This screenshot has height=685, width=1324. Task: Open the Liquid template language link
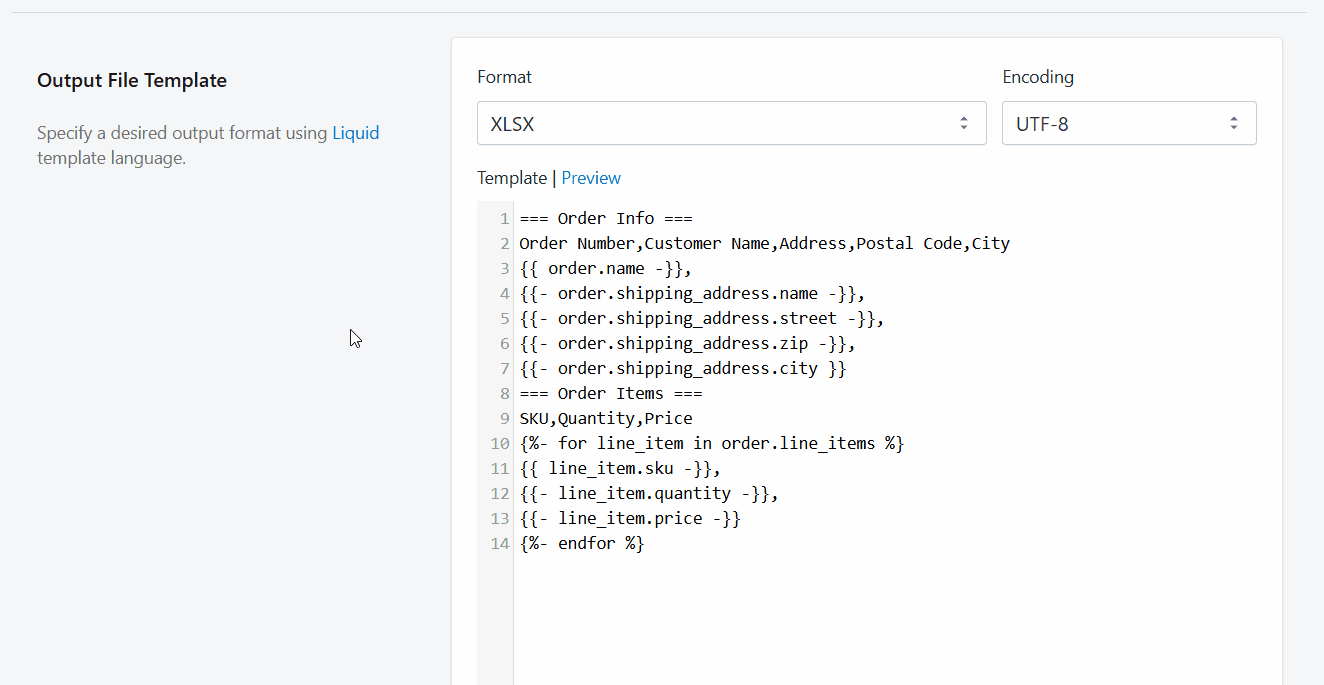point(355,132)
